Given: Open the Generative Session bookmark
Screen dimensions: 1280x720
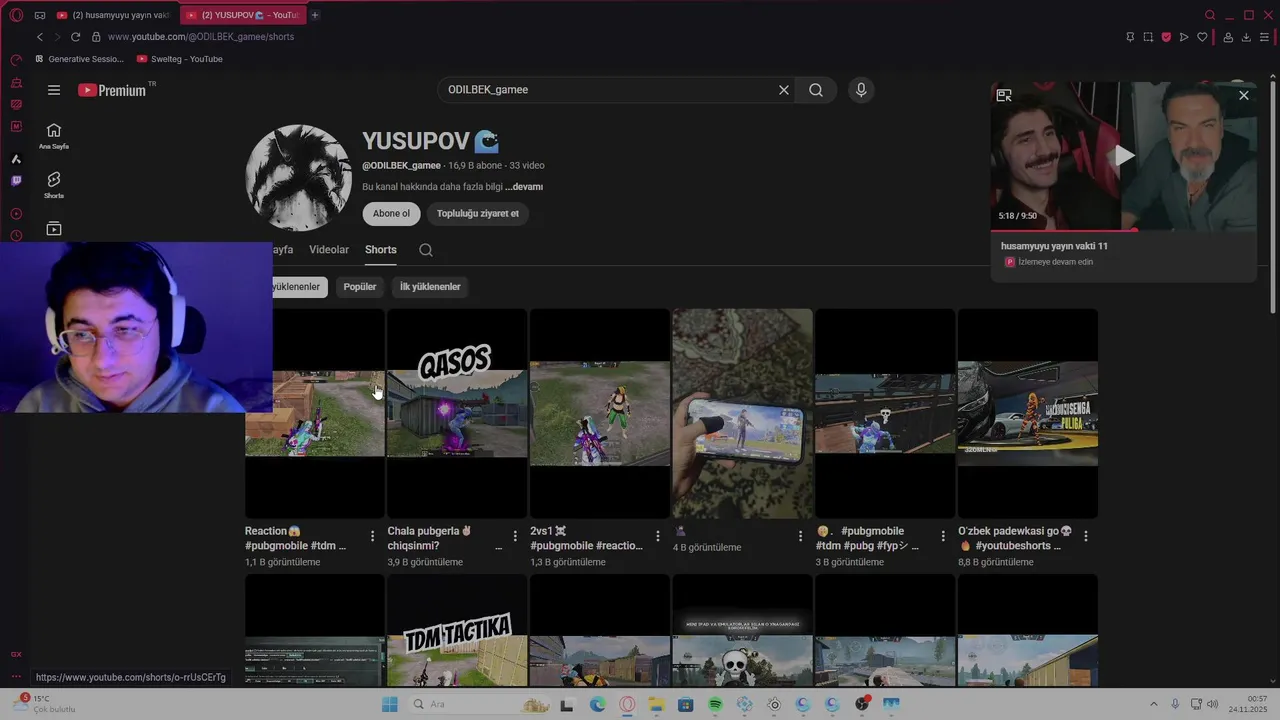Looking at the screenshot, I should point(79,59).
